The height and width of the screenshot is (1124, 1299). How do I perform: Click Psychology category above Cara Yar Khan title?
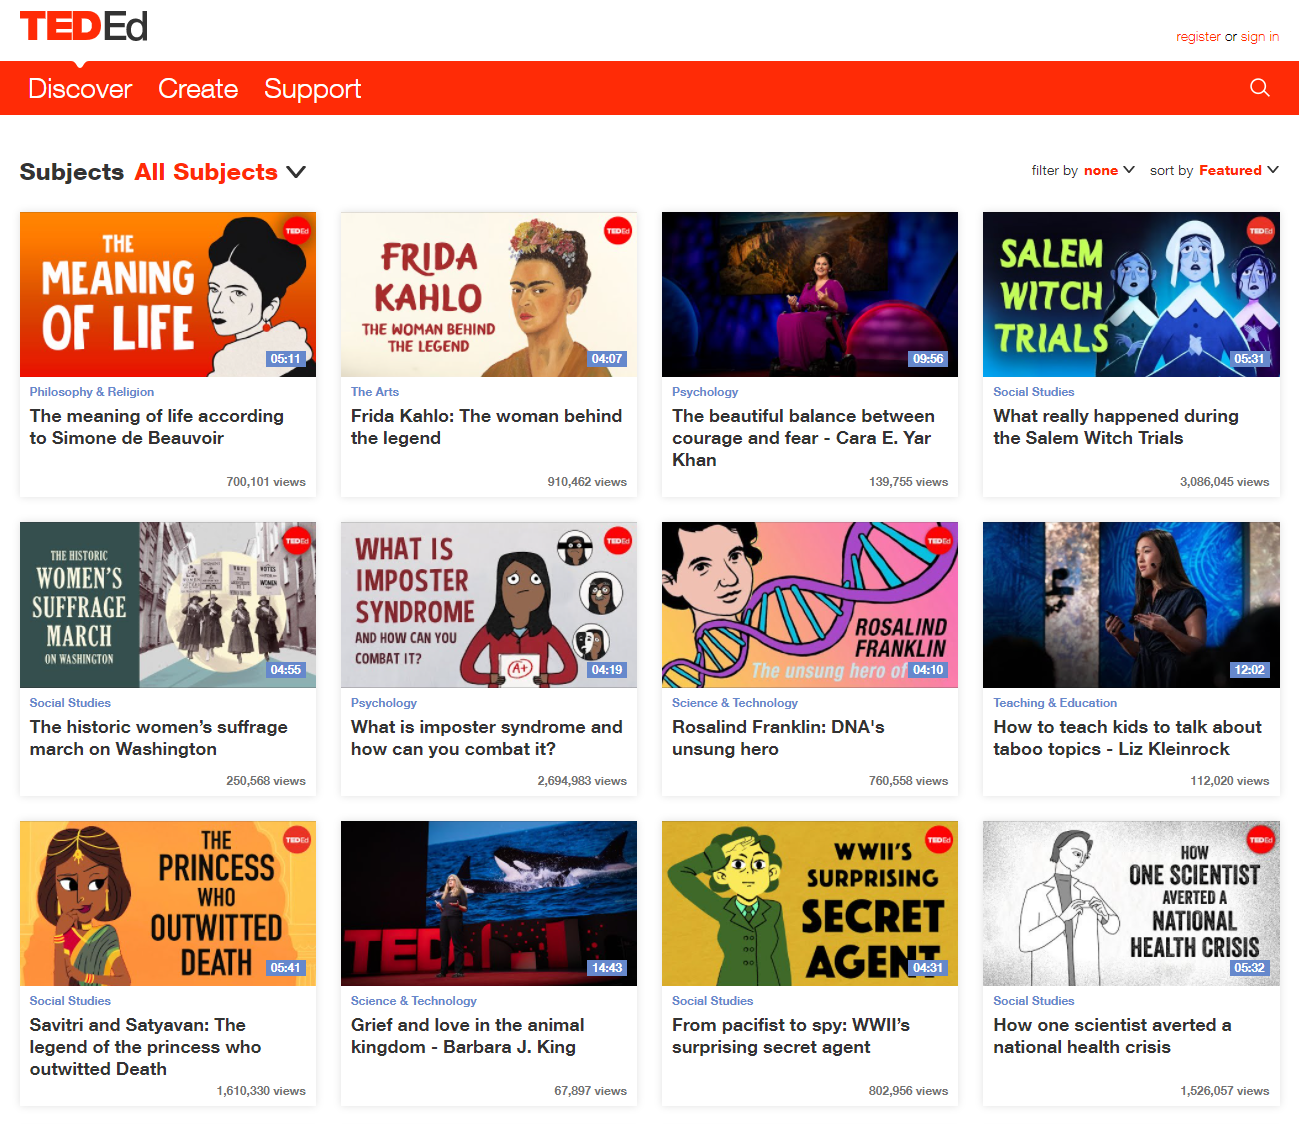coord(705,392)
